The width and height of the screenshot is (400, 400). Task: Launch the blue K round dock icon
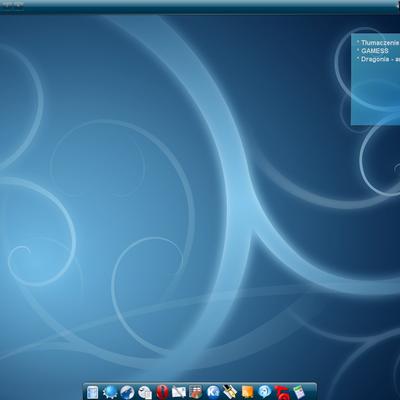(x=213, y=392)
